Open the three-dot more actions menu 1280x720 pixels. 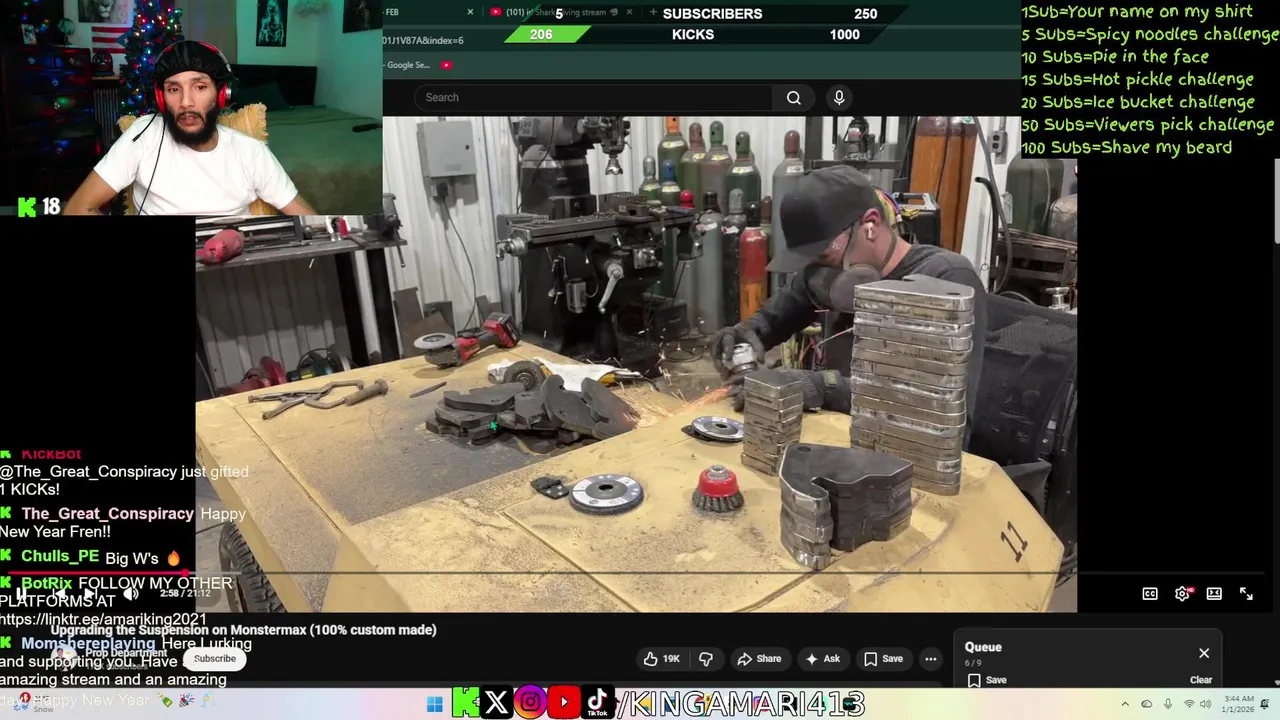tap(931, 659)
